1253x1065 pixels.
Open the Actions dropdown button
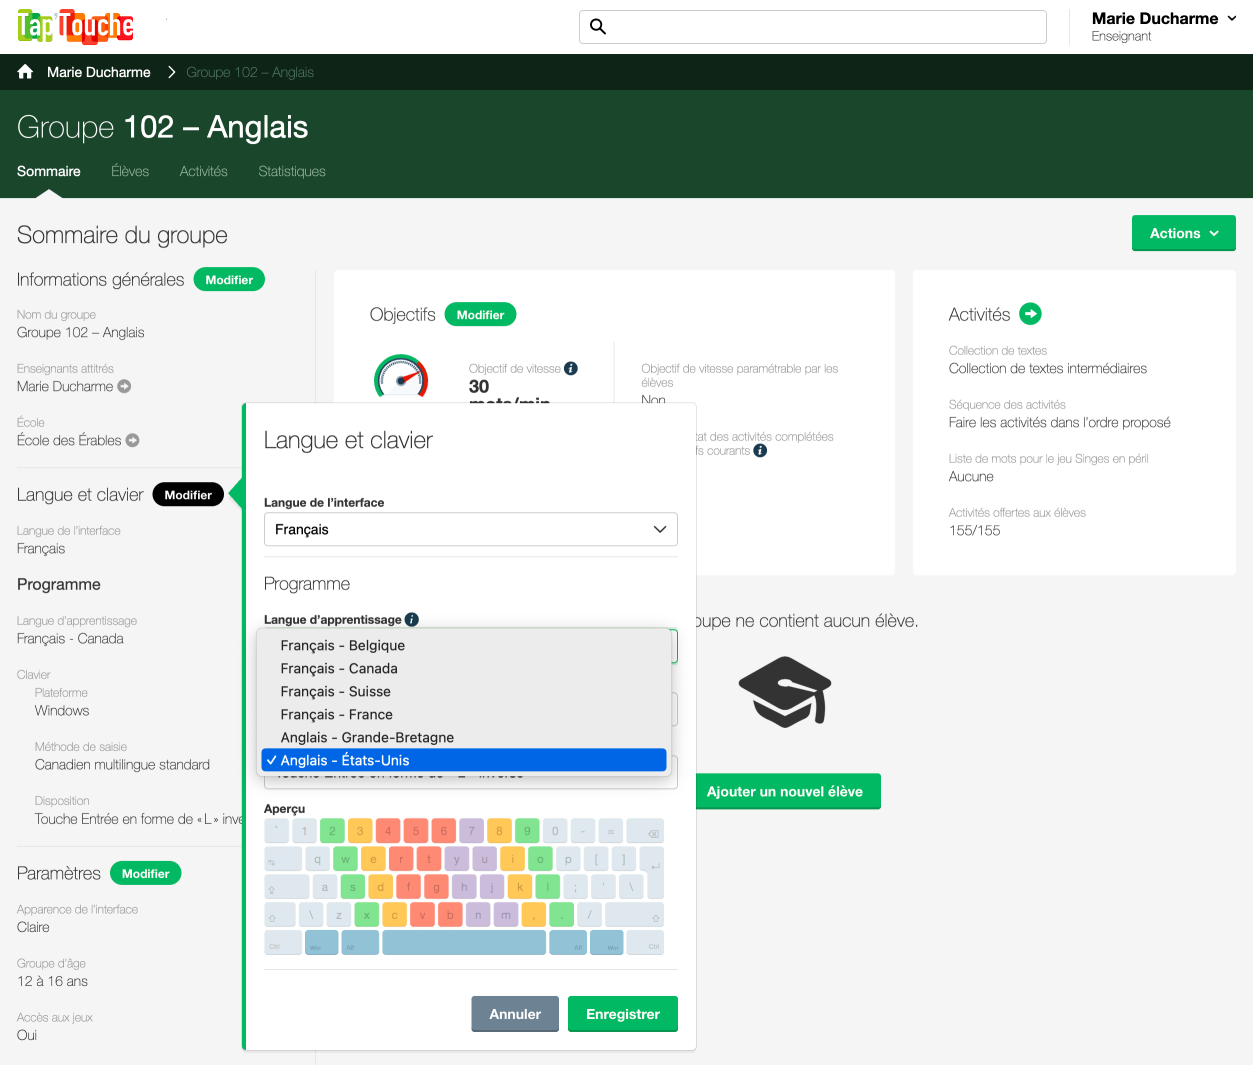(x=1184, y=233)
